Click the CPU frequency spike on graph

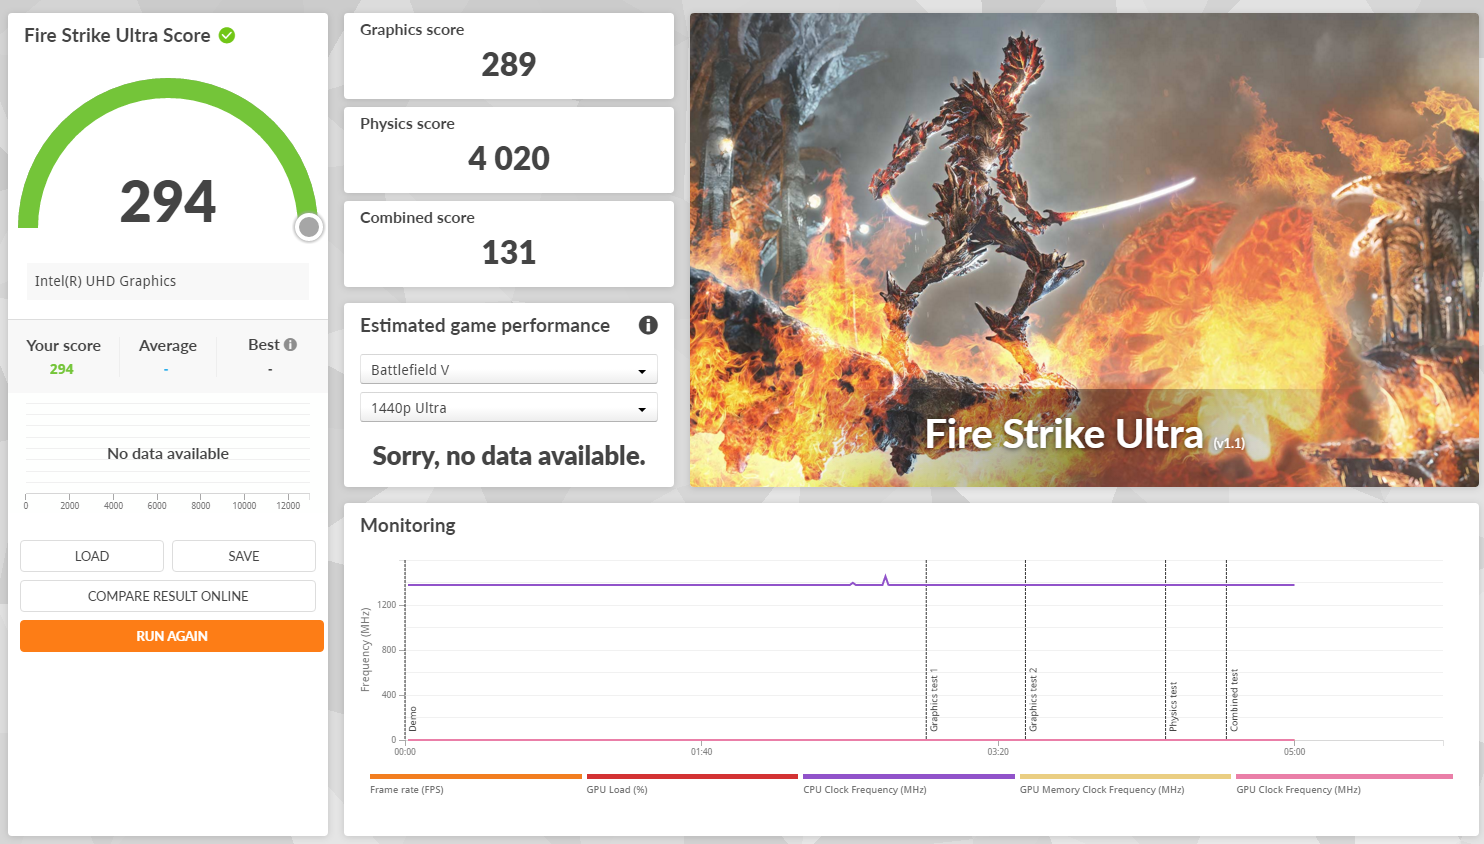coord(885,579)
